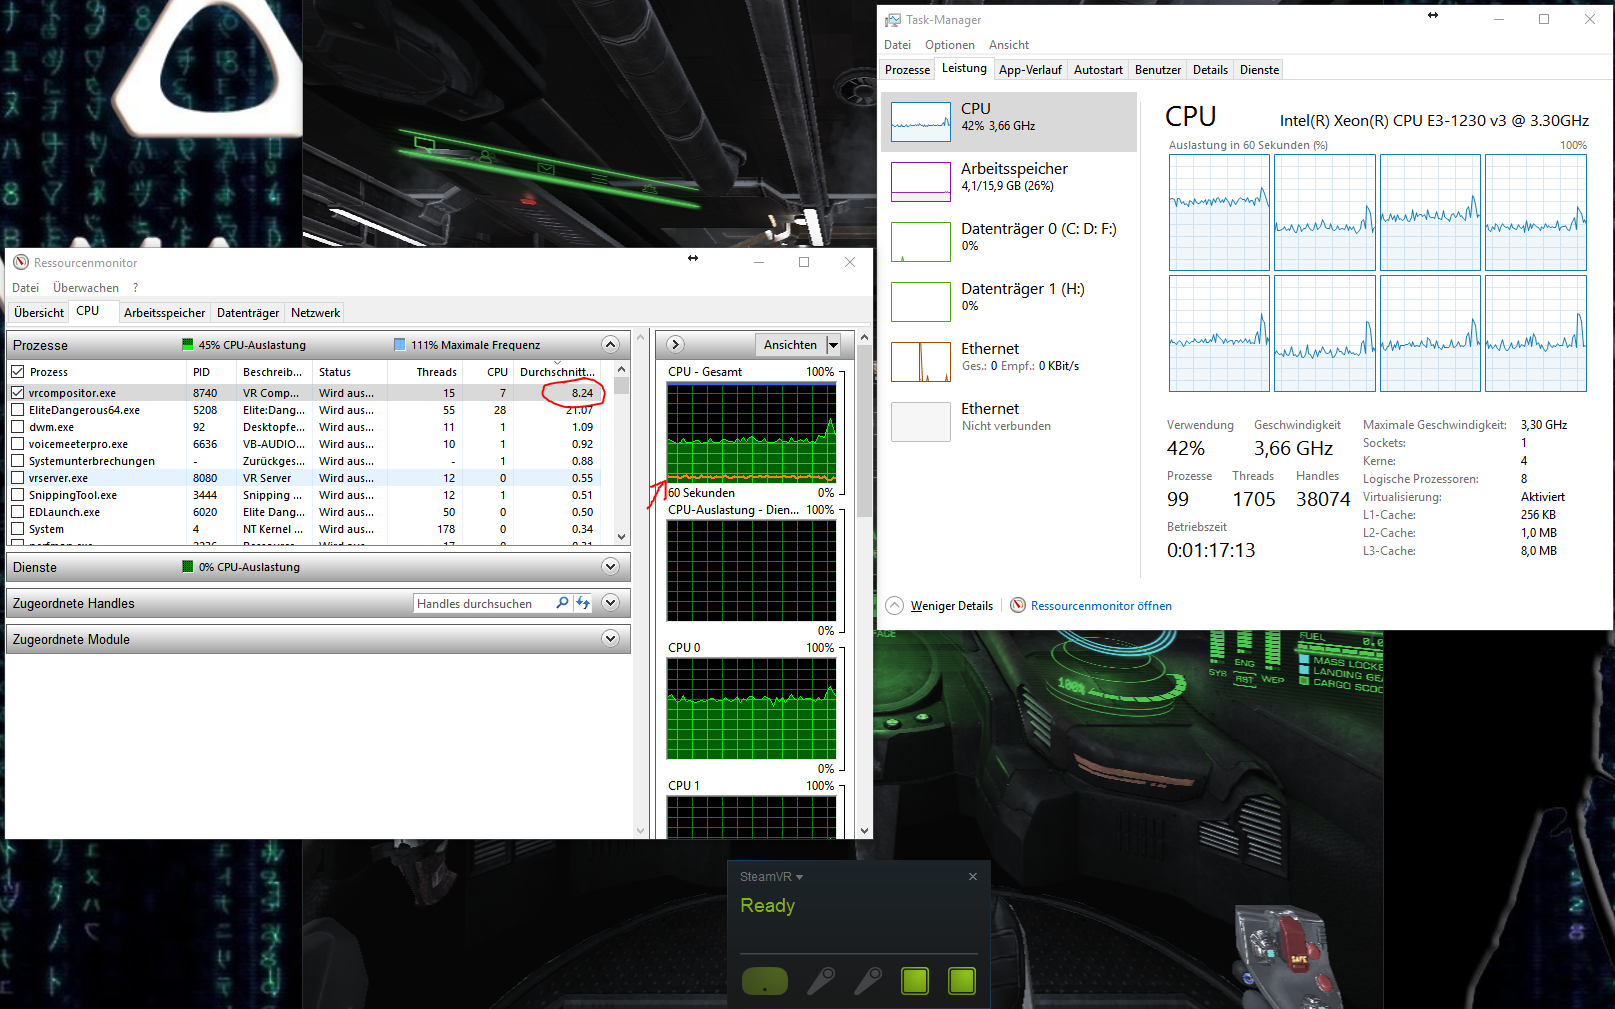Collapse the graph pane with arrow button
The height and width of the screenshot is (1009, 1615).
[x=676, y=344]
